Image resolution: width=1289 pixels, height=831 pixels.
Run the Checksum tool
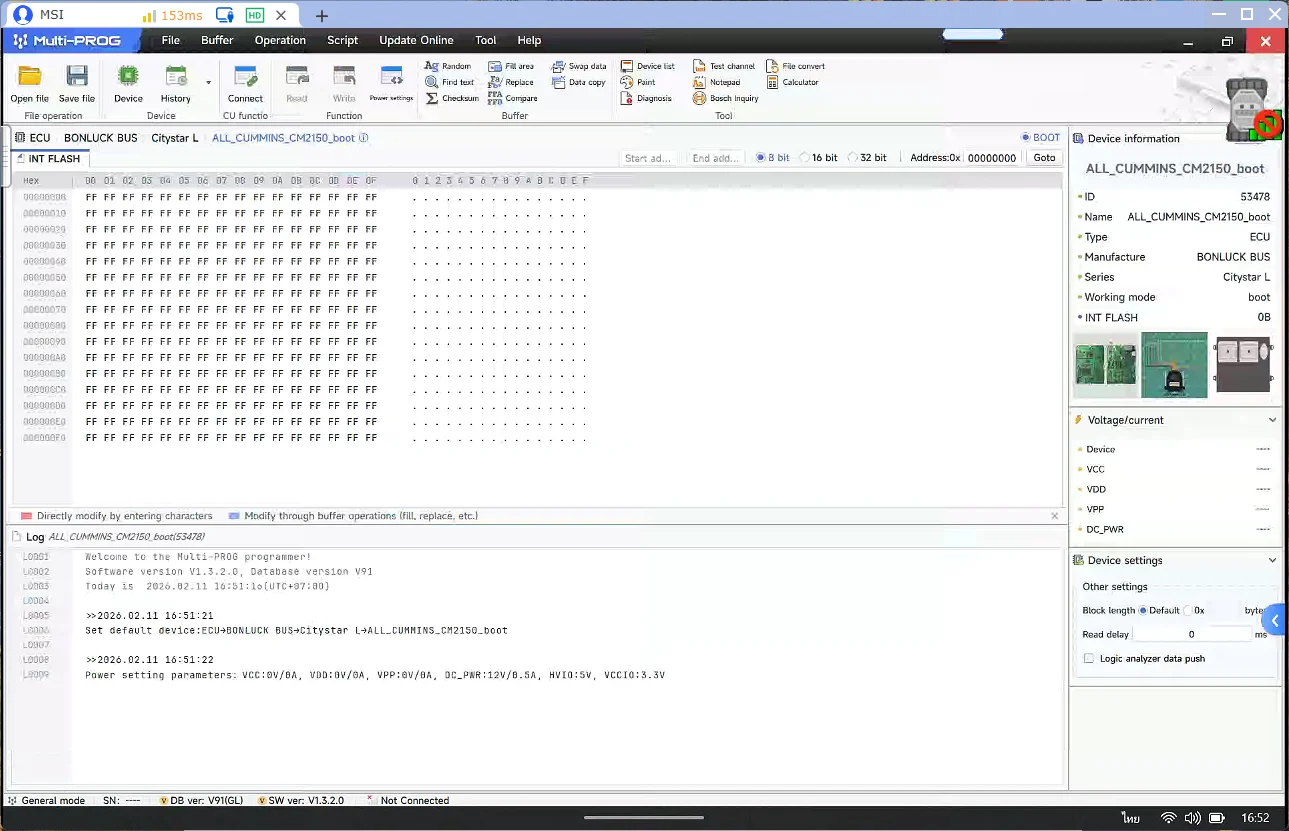click(452, 98)
